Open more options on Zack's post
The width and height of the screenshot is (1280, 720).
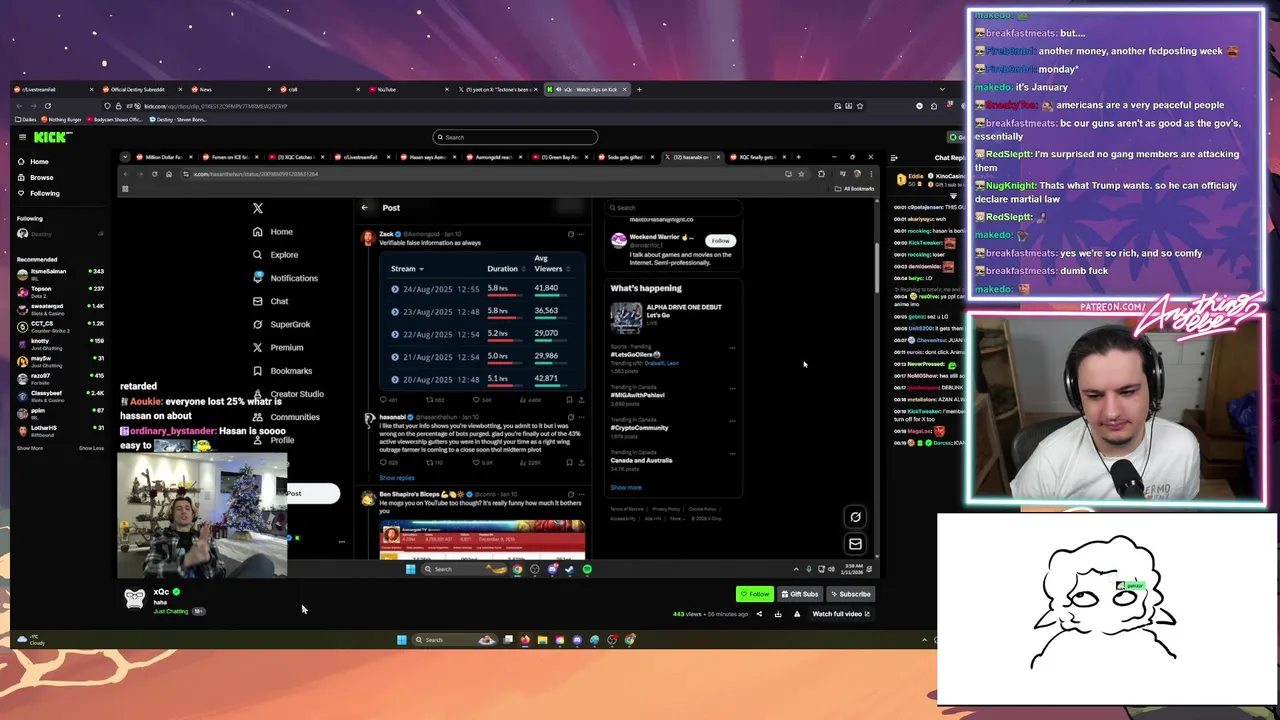pyautogui.click(x=582, y=234)
